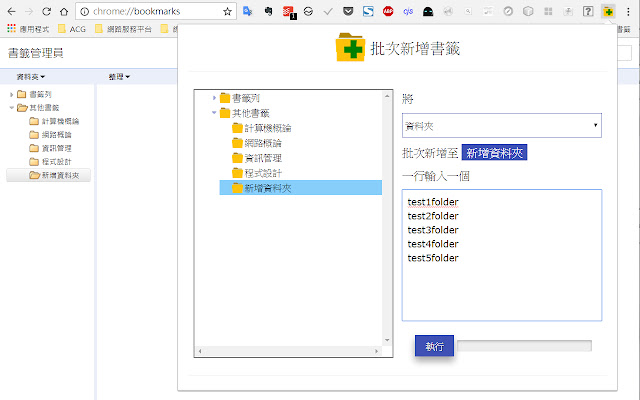Screen dimensions: 640x400
Task: Select 新增資料夾 in the manager sidebar
Action: click(x=49, y=175)
